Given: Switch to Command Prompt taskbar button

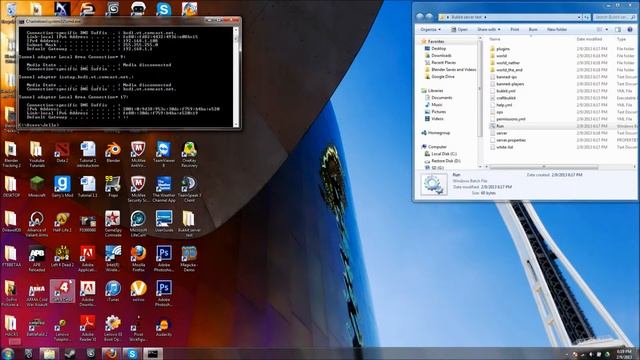Looking at the screenshot, I should point(153,353).
